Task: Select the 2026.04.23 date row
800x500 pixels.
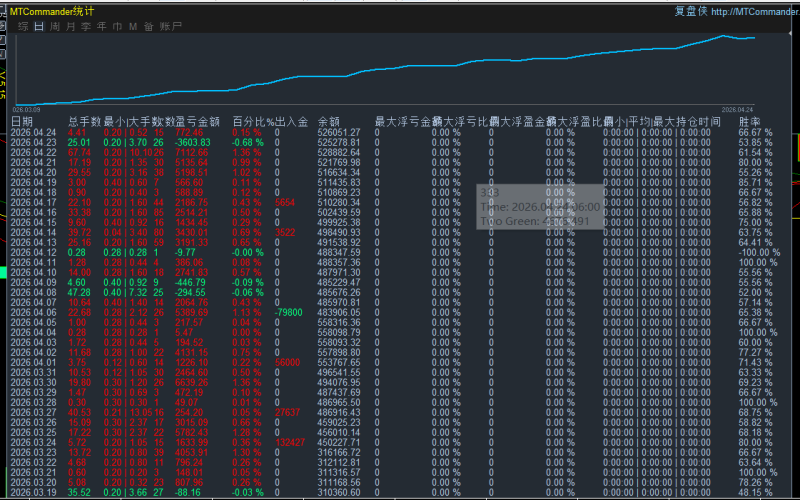Action: click(x=33, y=142)
